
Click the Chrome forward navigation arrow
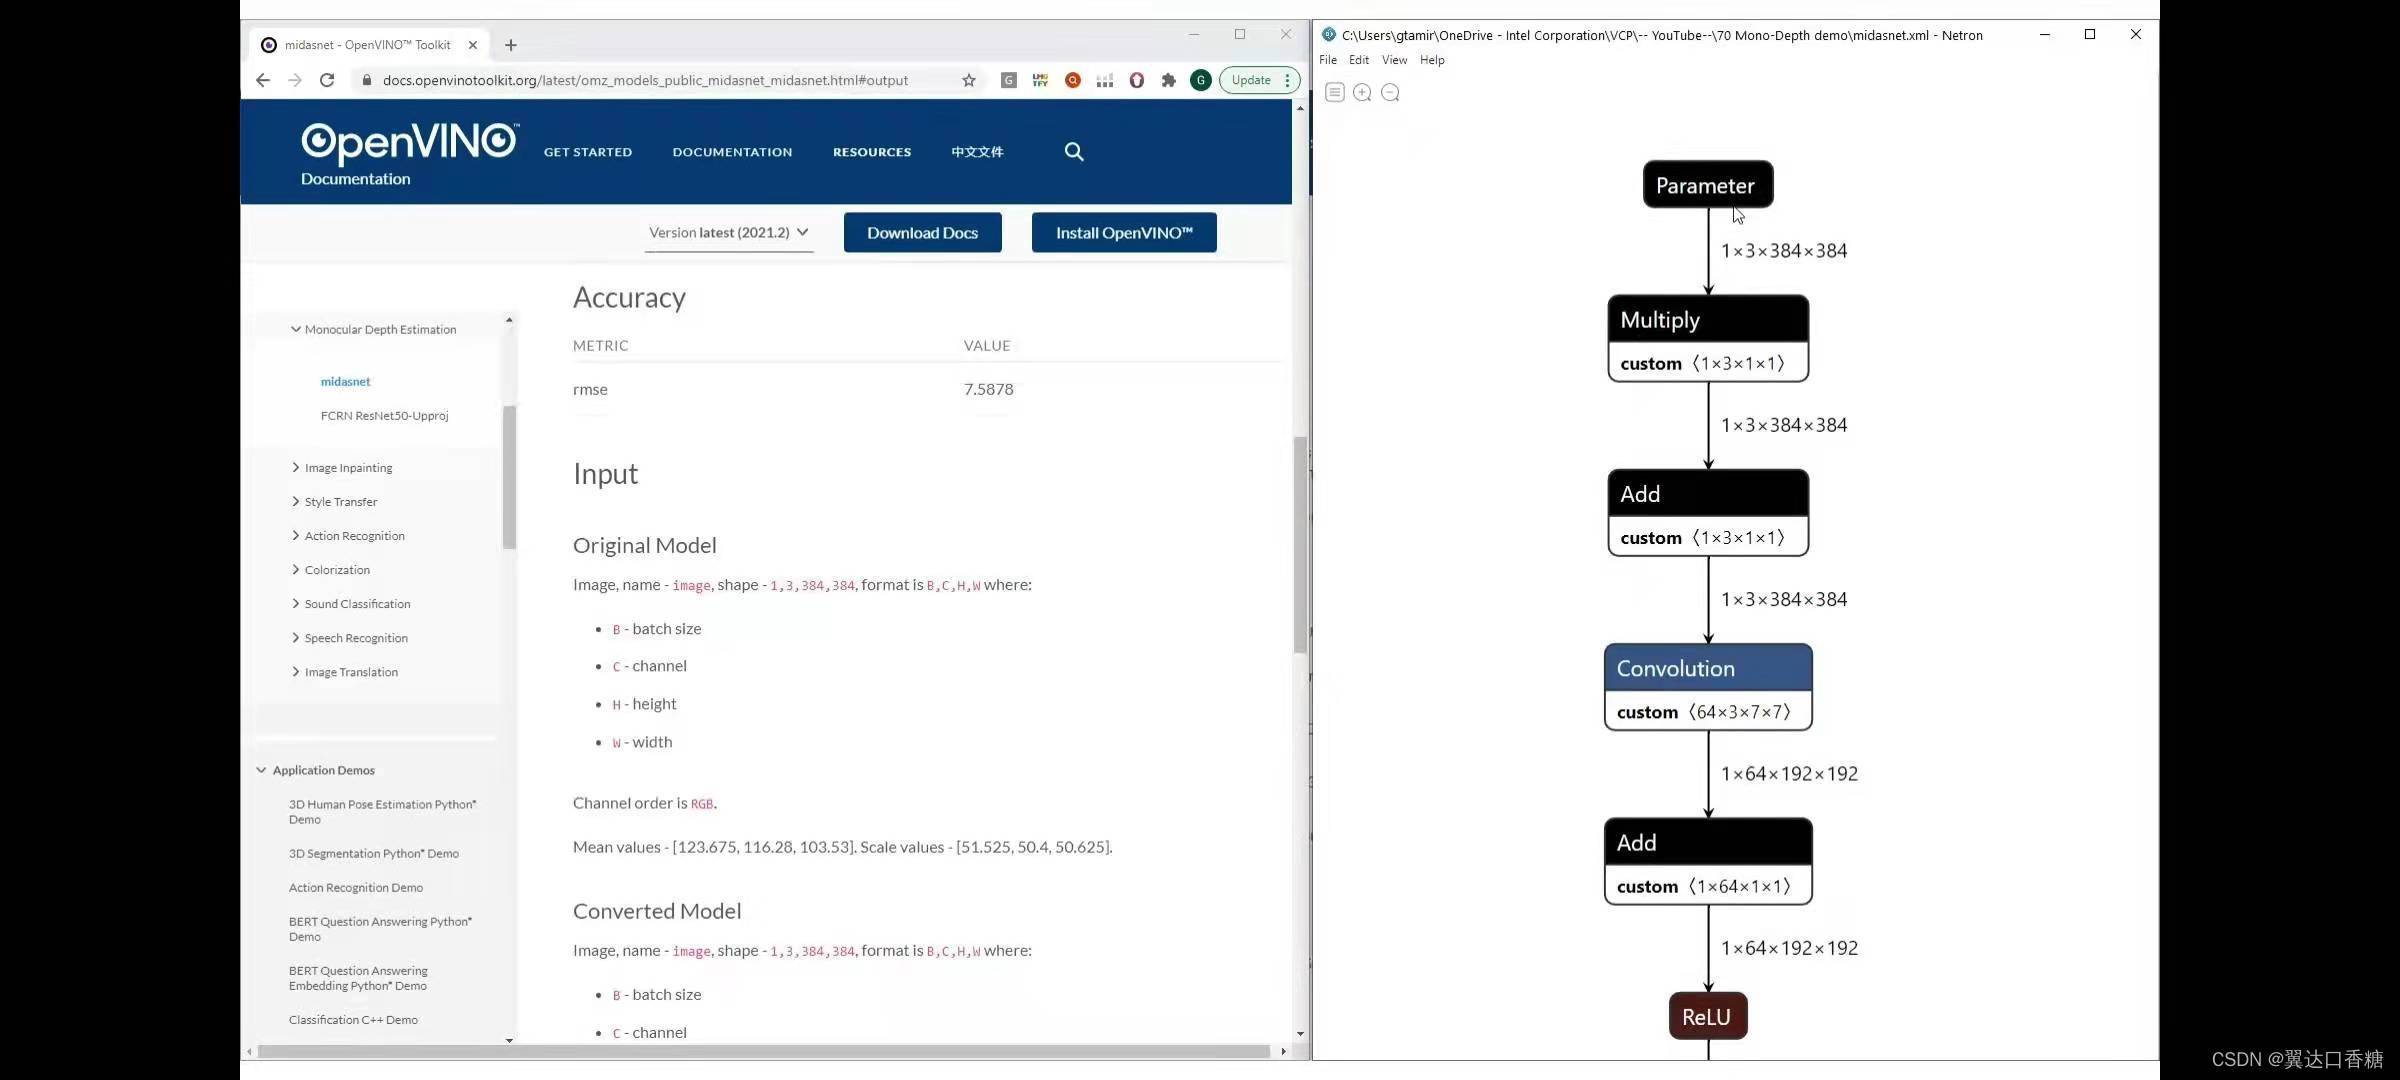click(x=295, y=80)
